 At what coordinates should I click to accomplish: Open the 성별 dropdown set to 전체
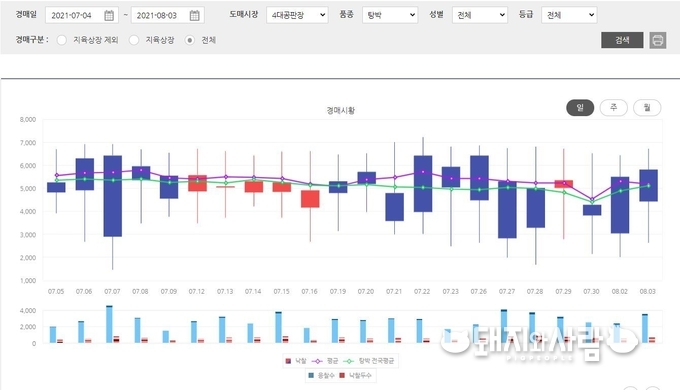point(480,15)
